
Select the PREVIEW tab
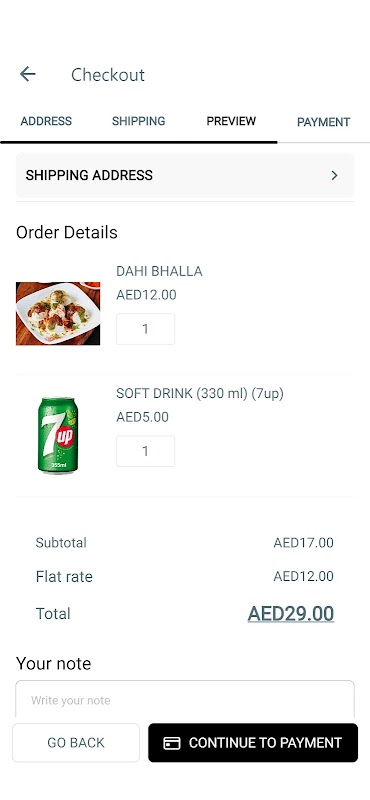(231, 121)
